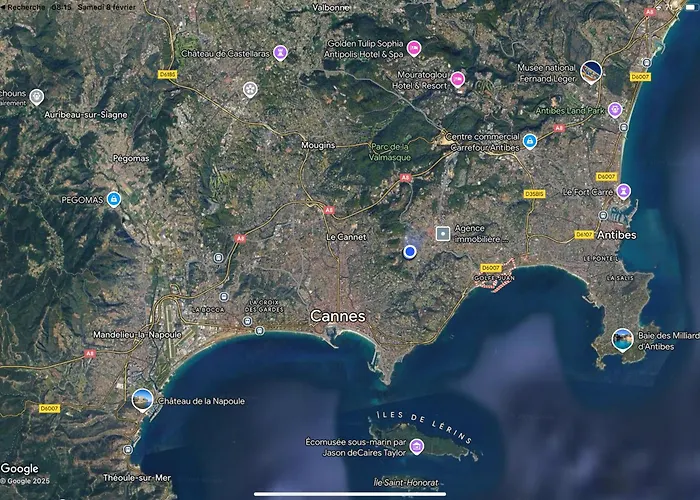Tap the Cannes city label
This screenshot has height=500, width=700.
tap(338, 316)
